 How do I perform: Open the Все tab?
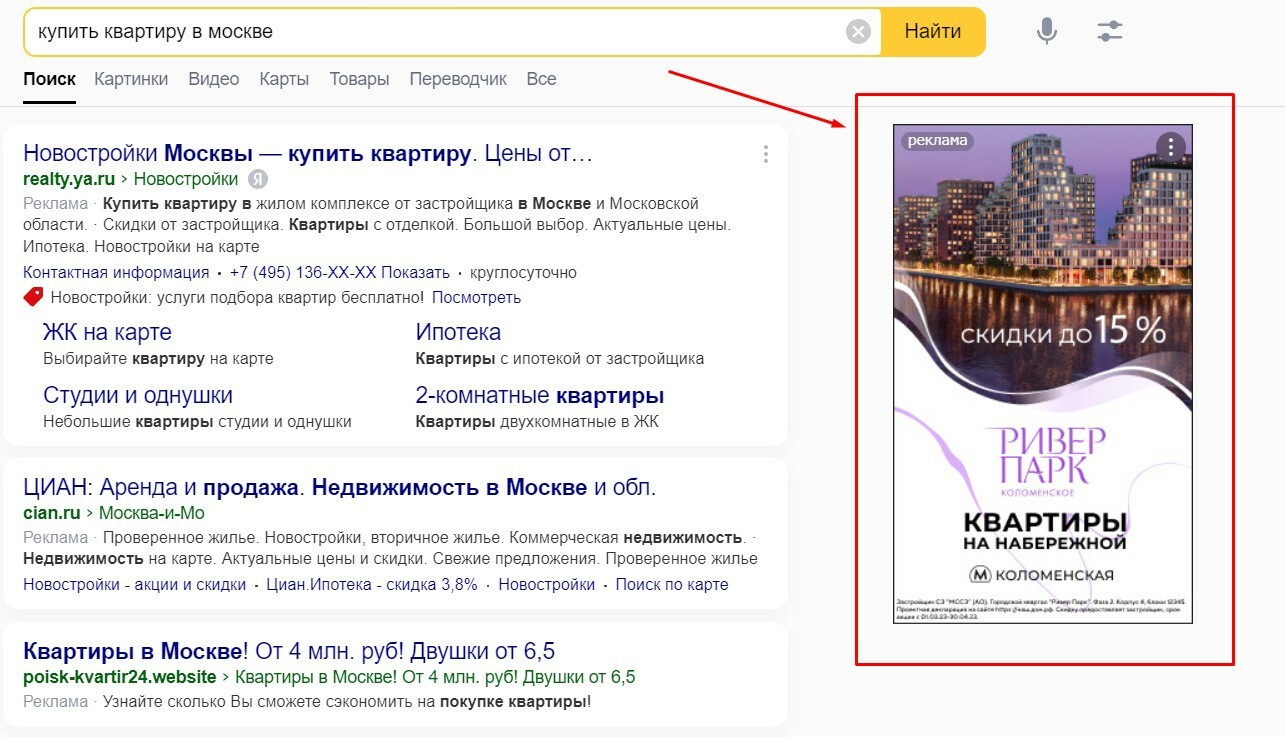point(541,79)
